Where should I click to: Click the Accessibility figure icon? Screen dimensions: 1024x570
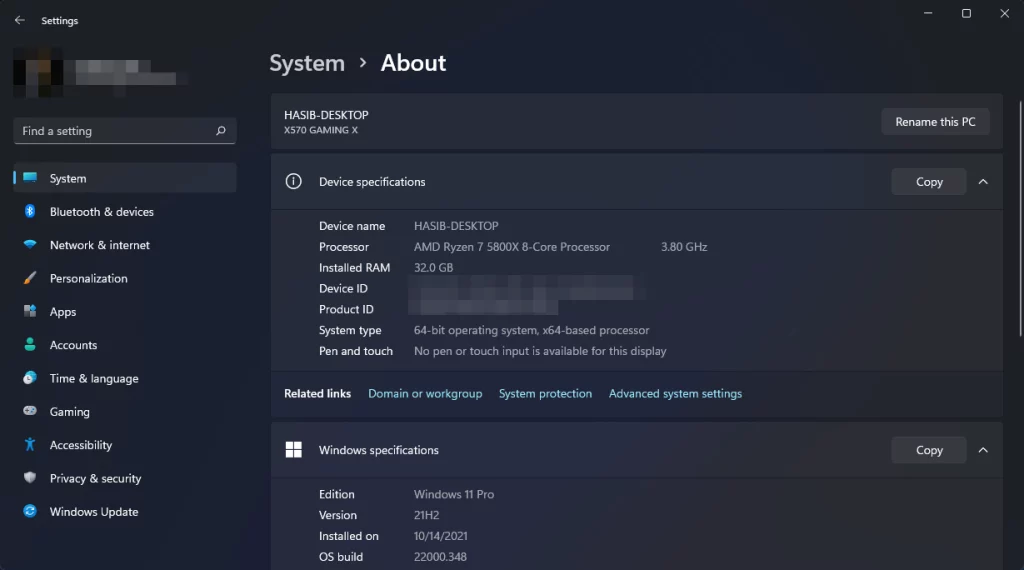point(30,444)
